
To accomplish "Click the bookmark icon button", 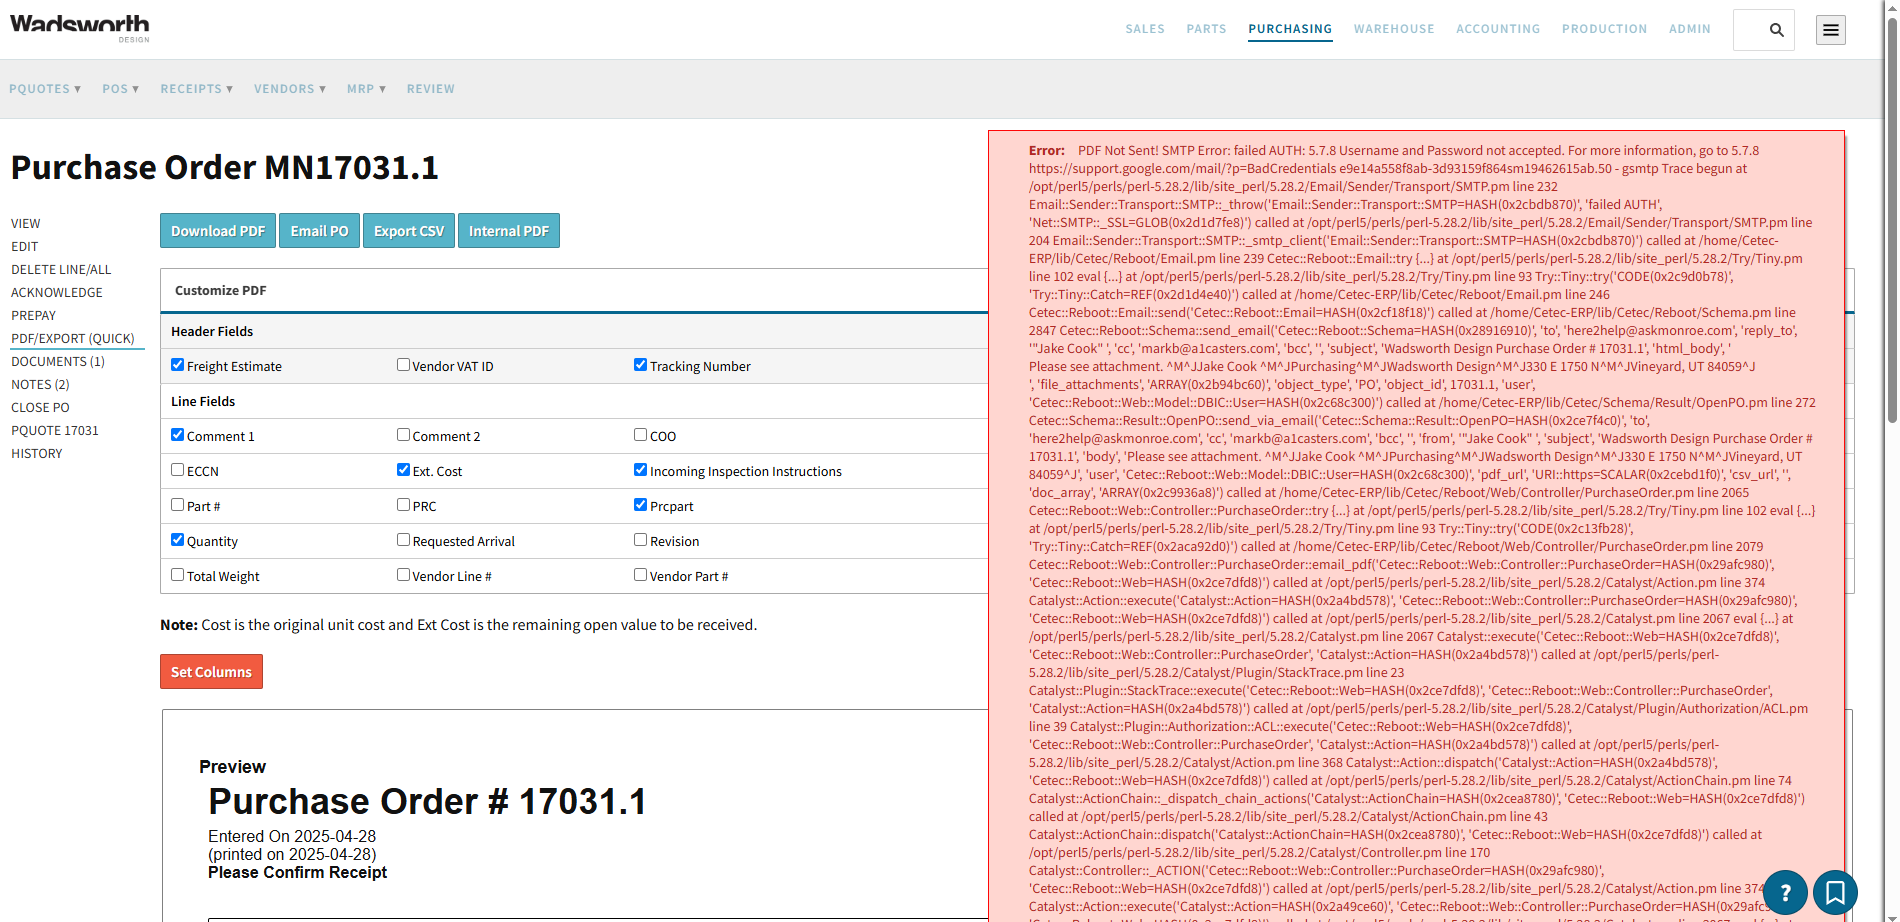I will (1835, 892).
